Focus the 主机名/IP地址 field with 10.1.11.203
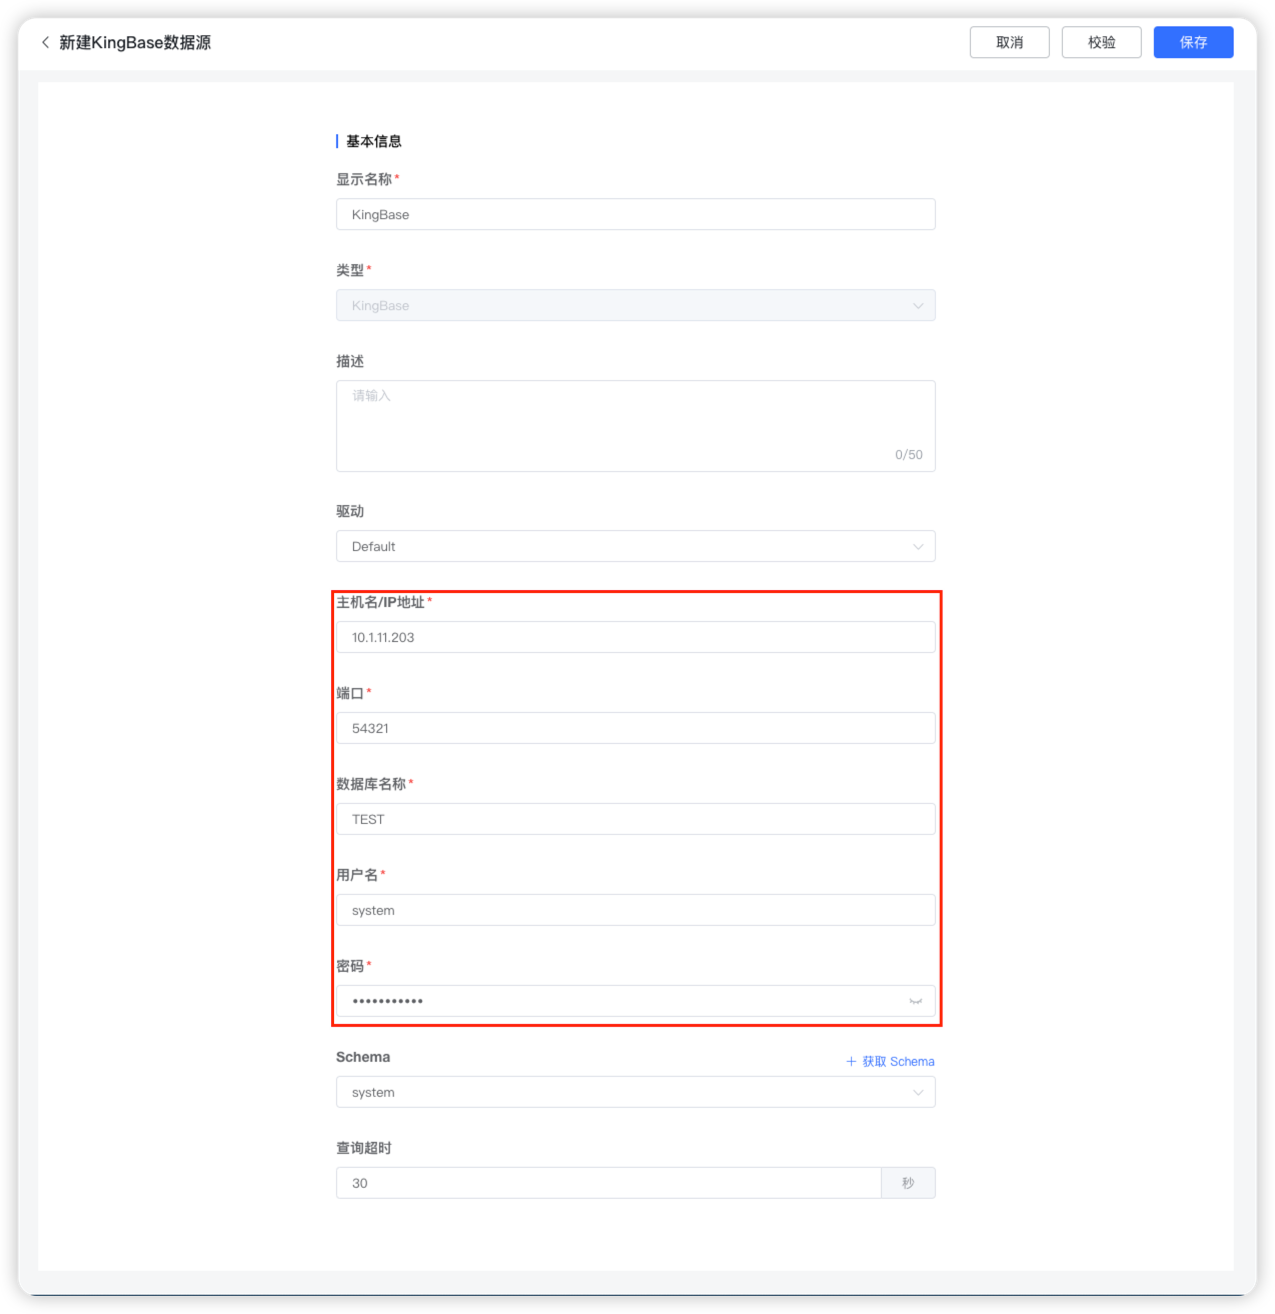 coord(635,637)
